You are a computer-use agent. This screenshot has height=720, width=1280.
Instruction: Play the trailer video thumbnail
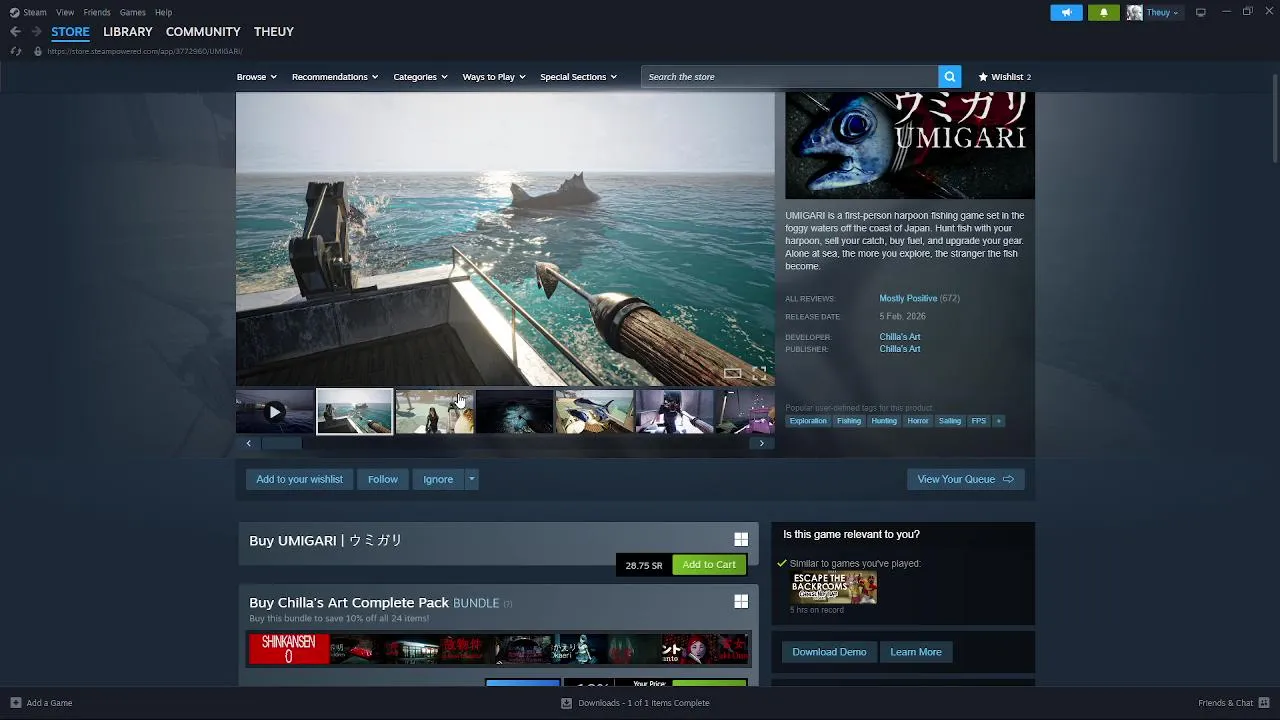[275, 411]
